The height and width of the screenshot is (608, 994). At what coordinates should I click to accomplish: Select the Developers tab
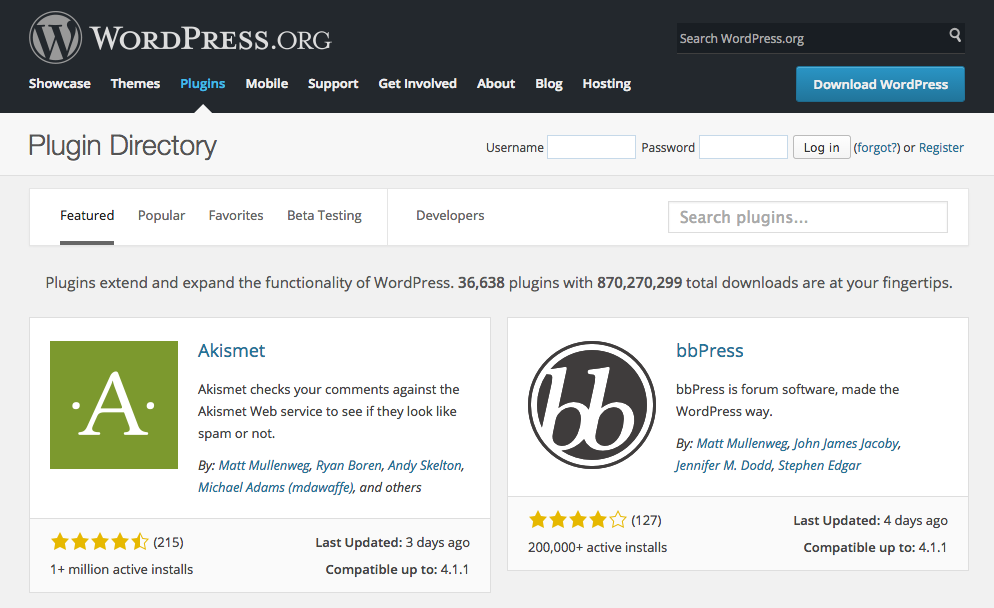[450, 215]
